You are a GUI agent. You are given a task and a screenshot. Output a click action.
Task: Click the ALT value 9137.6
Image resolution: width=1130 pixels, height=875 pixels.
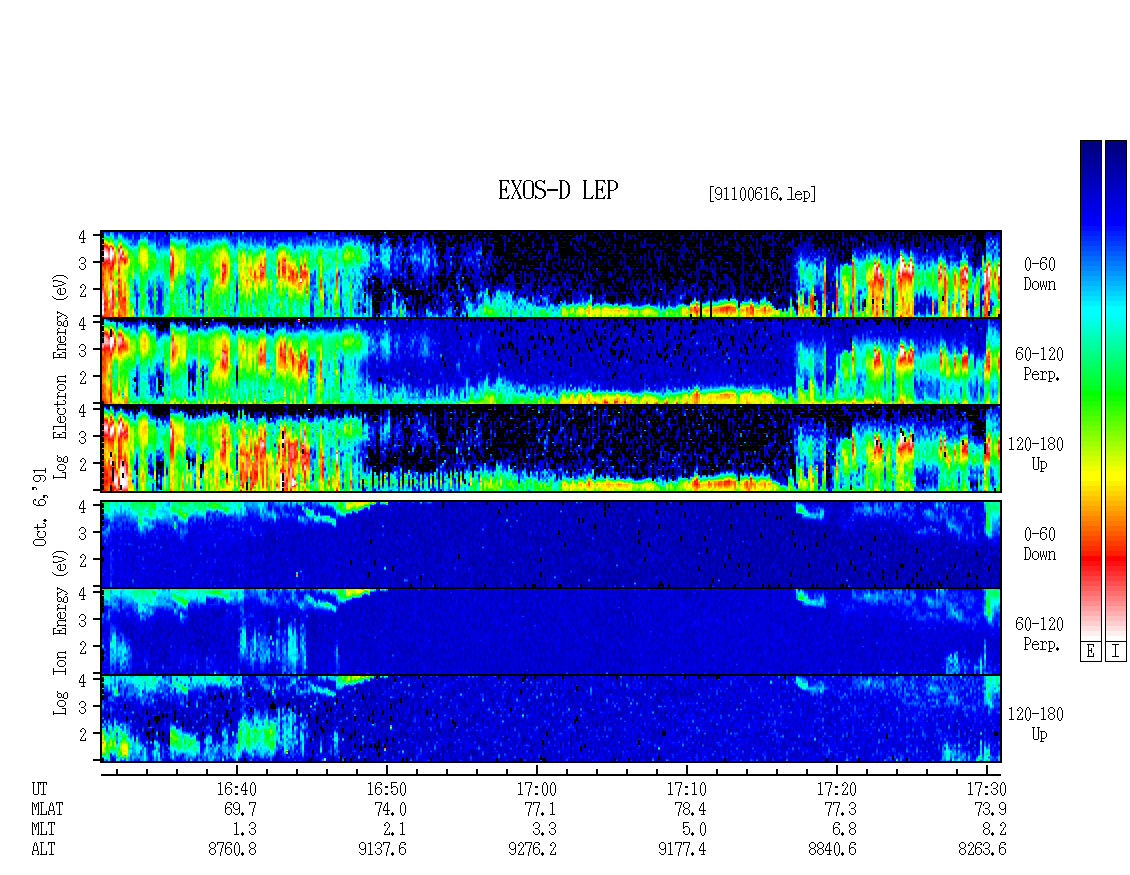[382, 850]
